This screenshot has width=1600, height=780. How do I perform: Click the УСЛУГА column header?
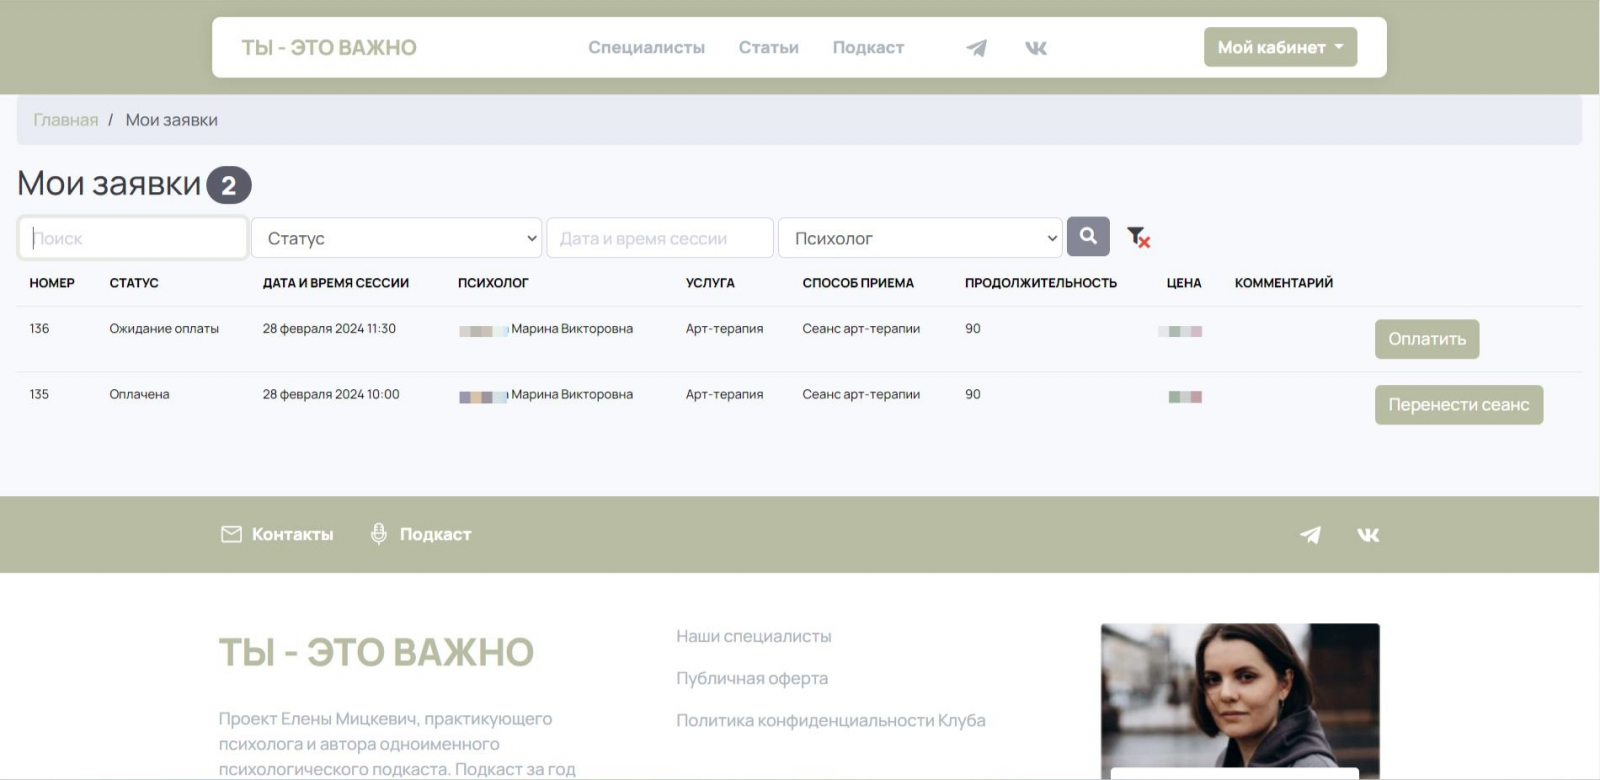[710, 283]
